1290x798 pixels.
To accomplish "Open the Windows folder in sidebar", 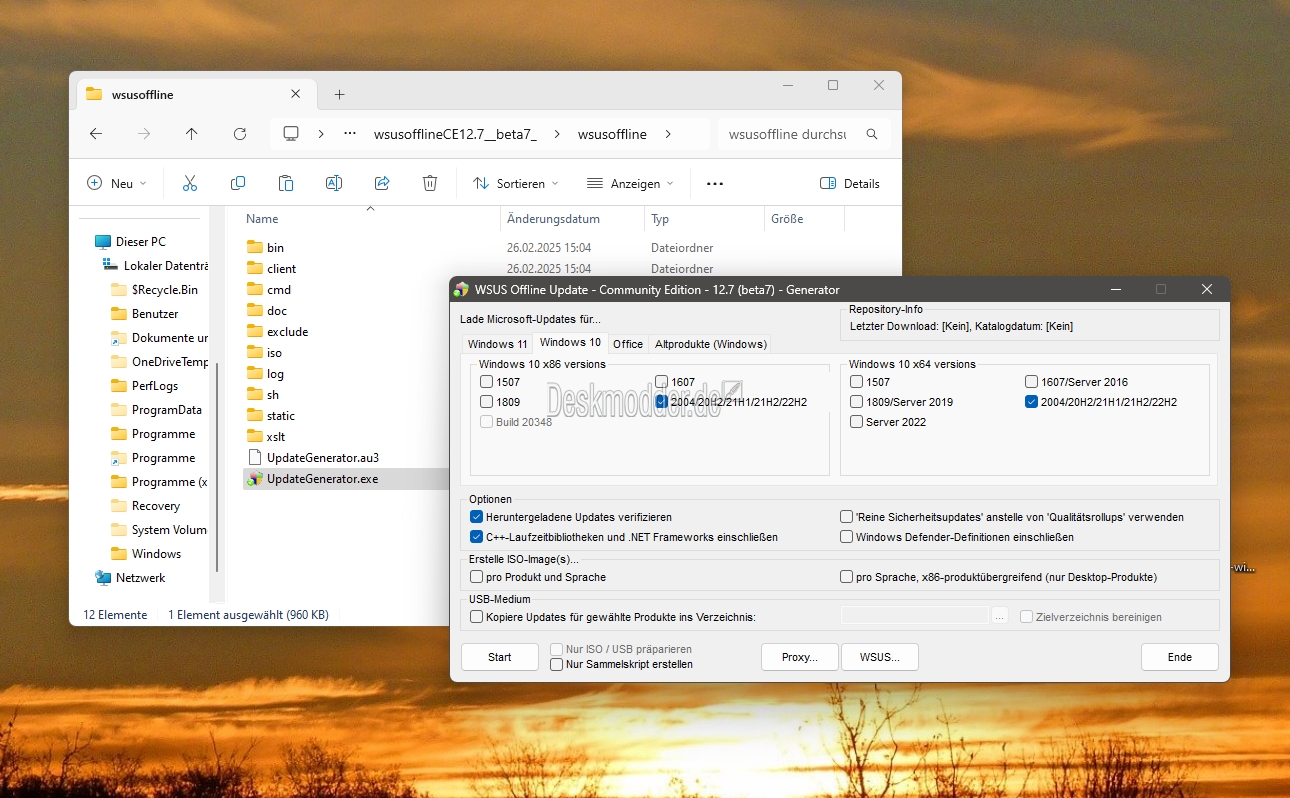I will (156, 553).
